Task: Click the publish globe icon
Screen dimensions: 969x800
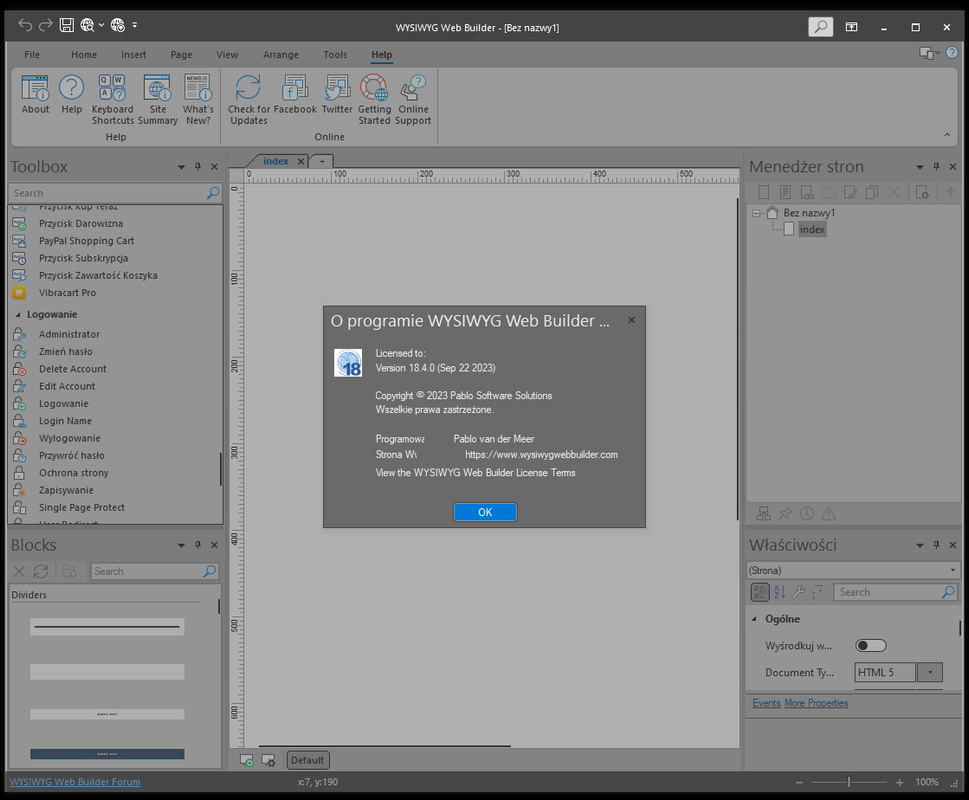Action: pos(117,25)
